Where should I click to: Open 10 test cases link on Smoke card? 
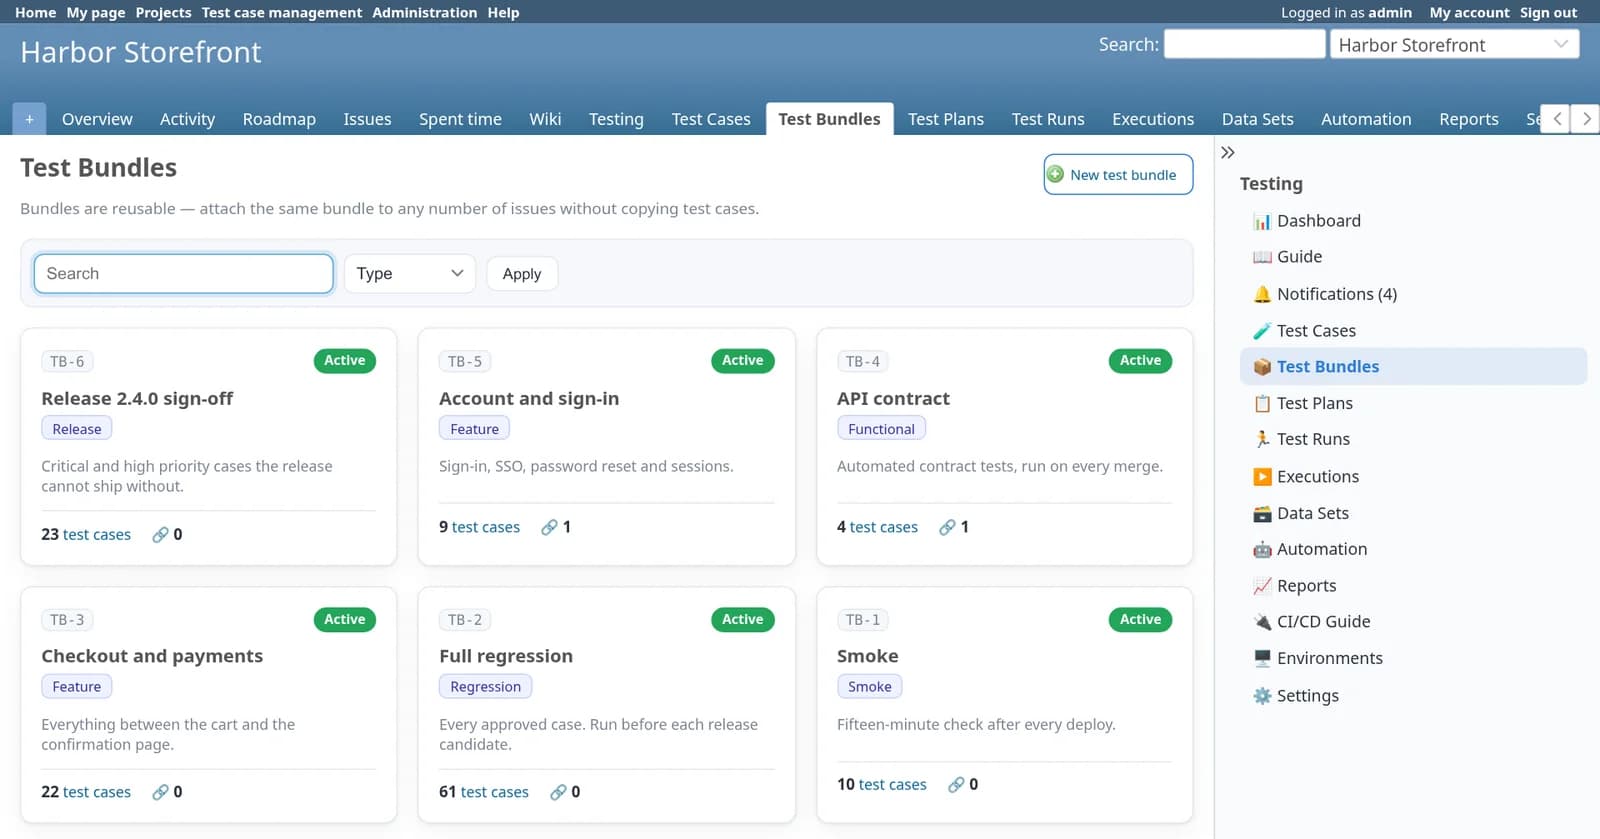882,785
